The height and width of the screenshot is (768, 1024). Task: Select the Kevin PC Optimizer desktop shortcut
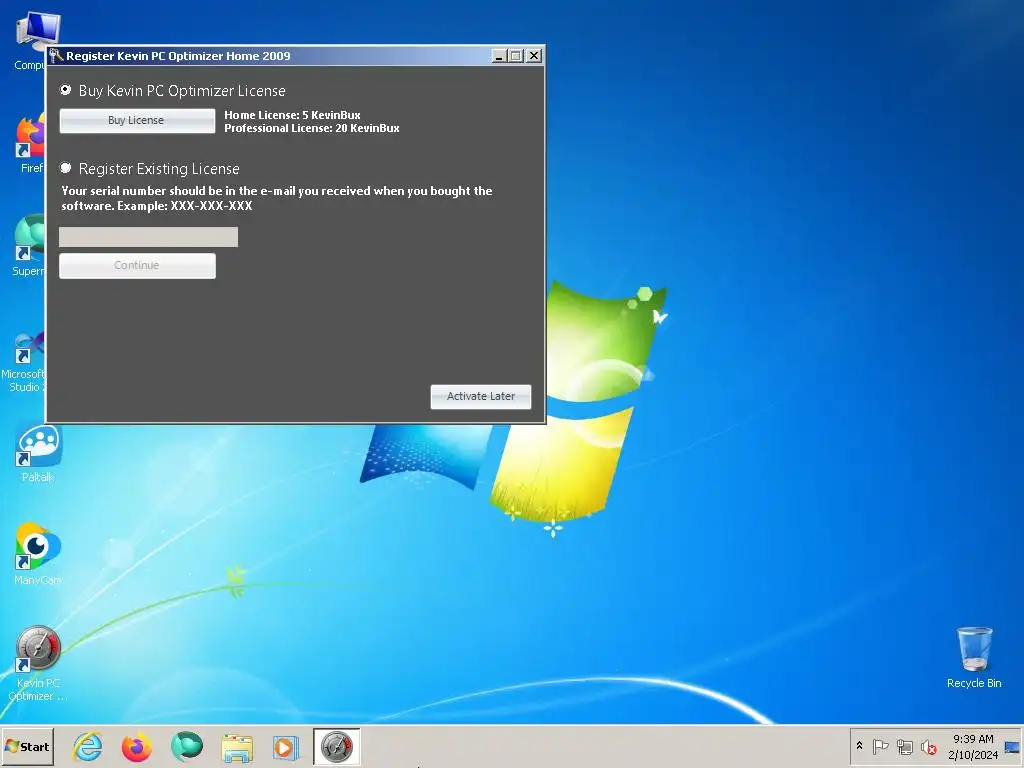(38, 664)
